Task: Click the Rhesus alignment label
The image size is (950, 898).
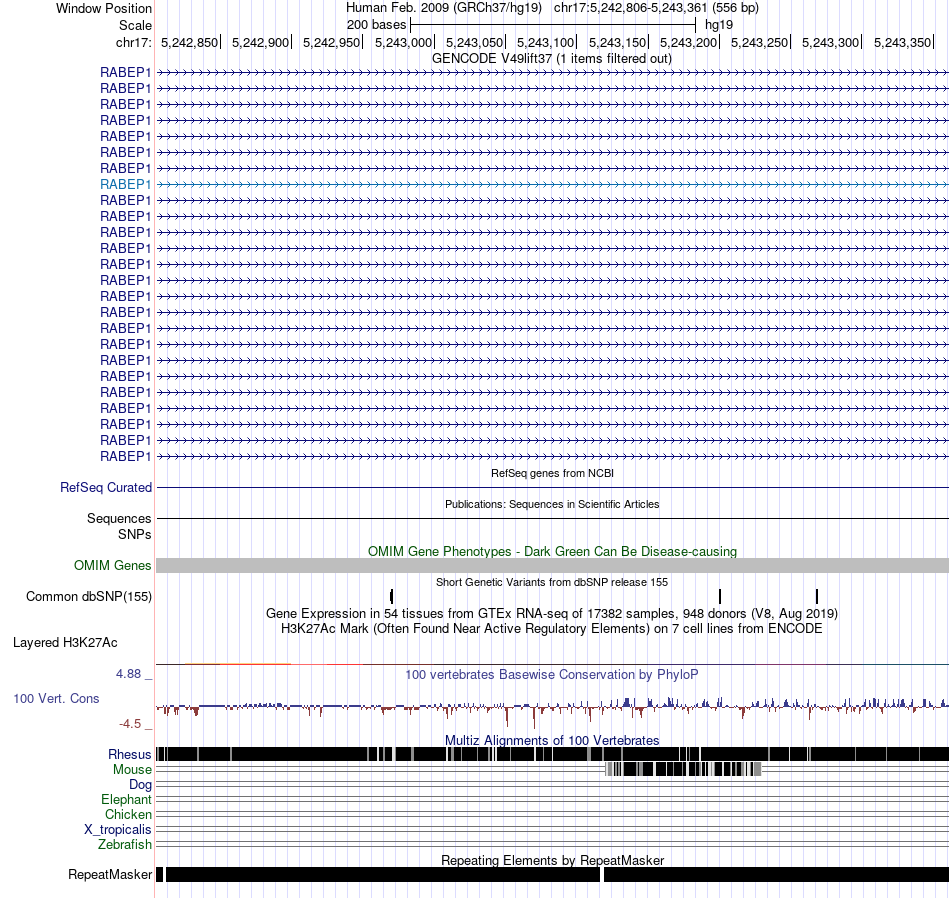Action: click(130, 754)
